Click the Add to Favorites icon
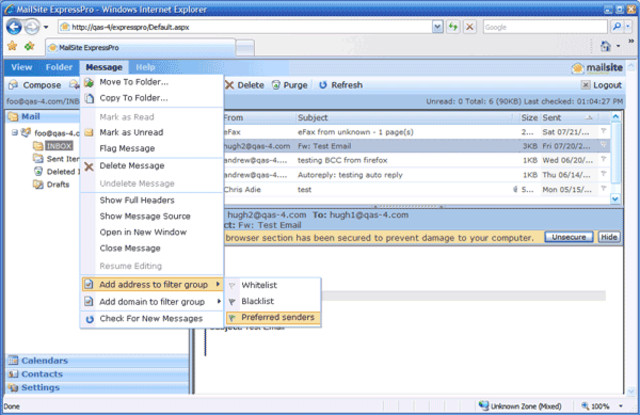The height and width of the screenshot is (415, 640). [29, 46]
